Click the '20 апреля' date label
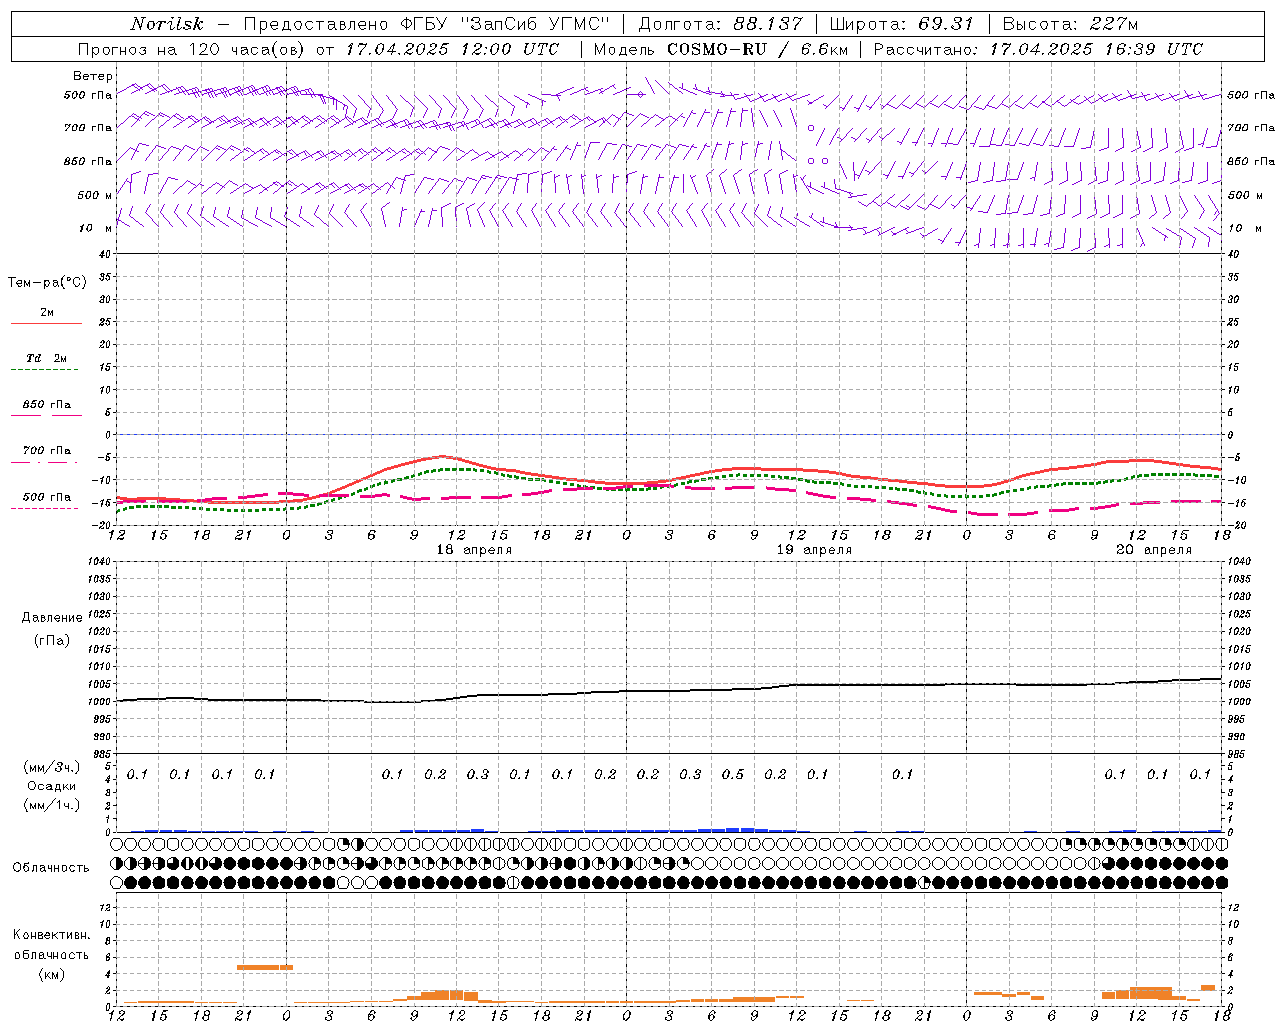Image resolution: width=1280 pixels, height=1024 pixels. [x=1154, y=550]
